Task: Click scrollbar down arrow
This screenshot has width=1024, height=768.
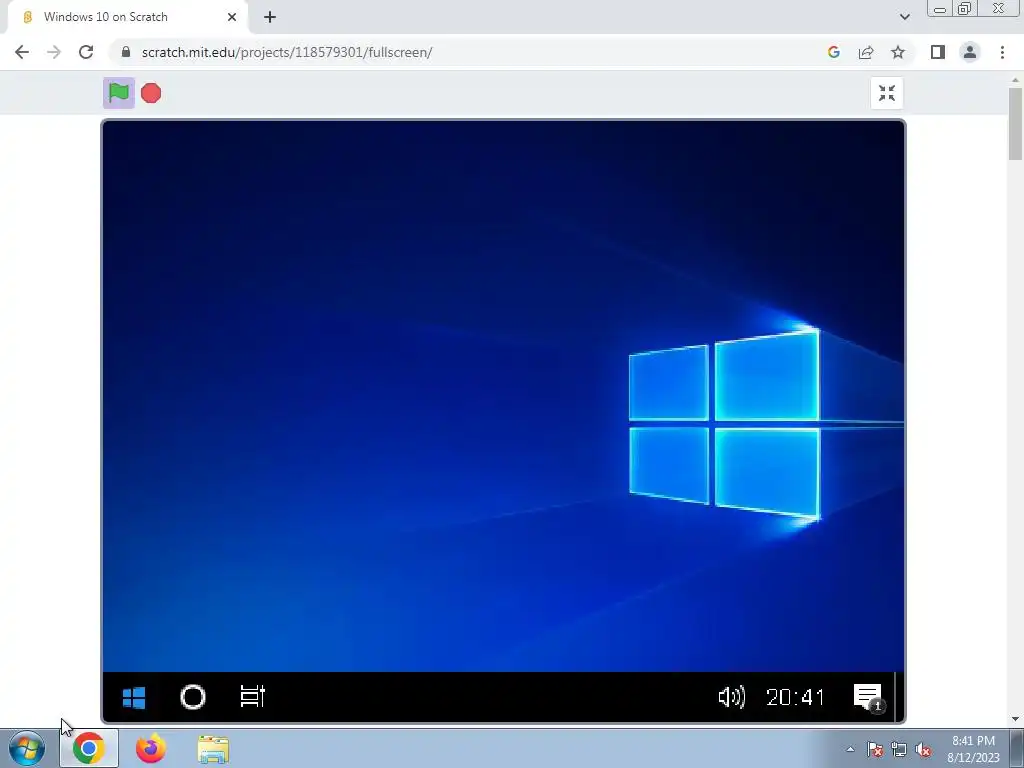Action: click(1015, 720)
